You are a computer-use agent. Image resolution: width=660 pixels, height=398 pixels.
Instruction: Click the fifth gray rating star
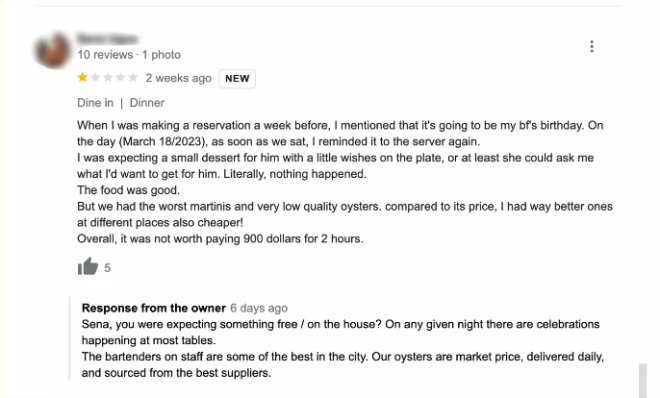(133, 77)
